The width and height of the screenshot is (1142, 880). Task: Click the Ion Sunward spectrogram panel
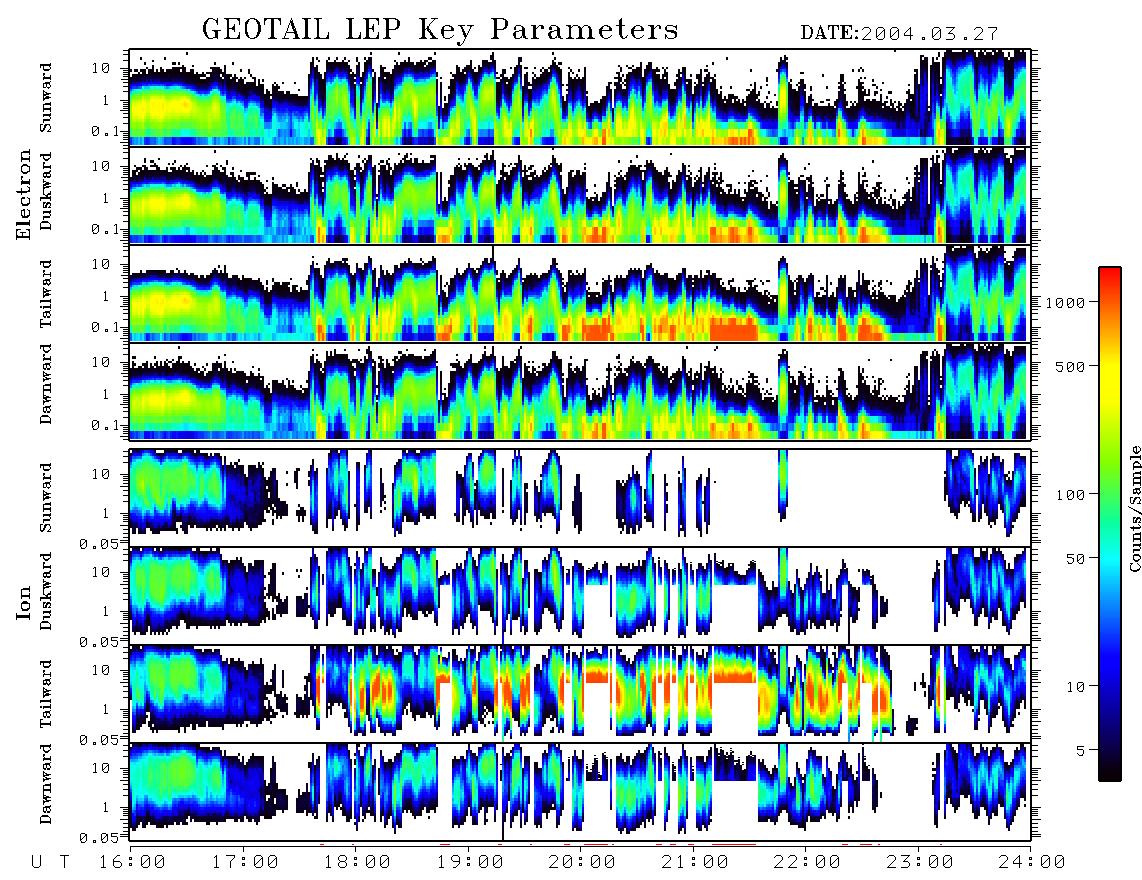click(x=580, y=498)
